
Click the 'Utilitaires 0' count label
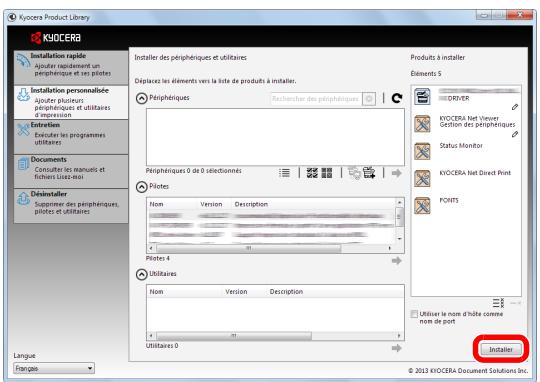(x=162, y=345)
